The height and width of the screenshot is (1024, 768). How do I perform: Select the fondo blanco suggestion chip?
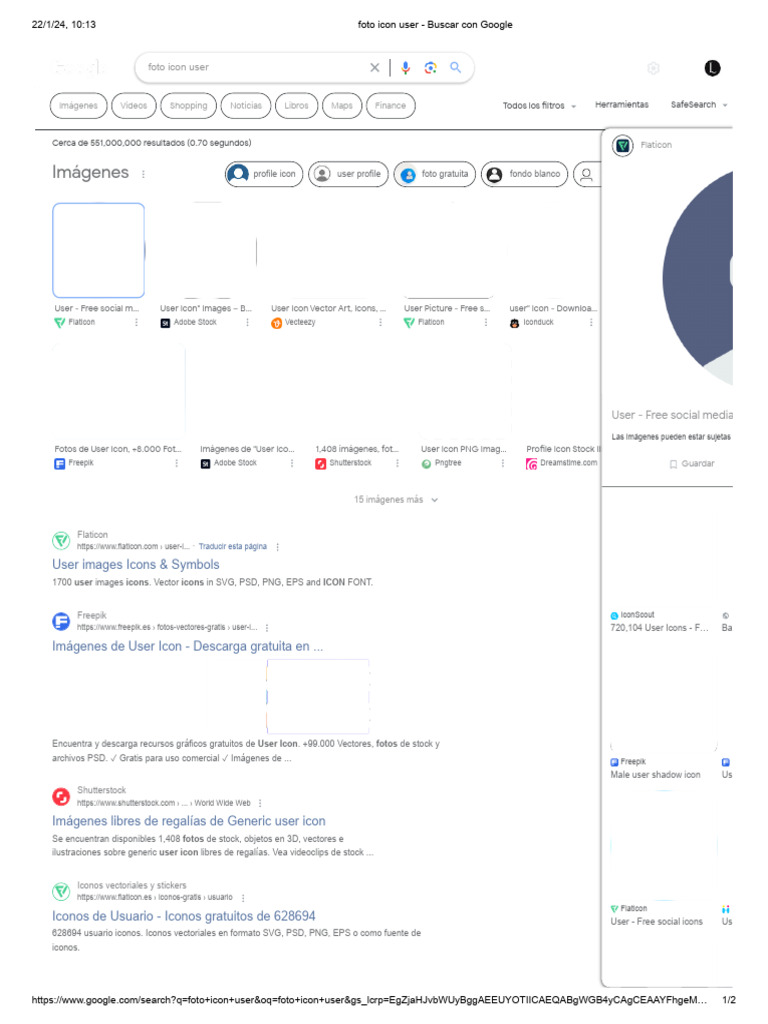pos(524,174)
